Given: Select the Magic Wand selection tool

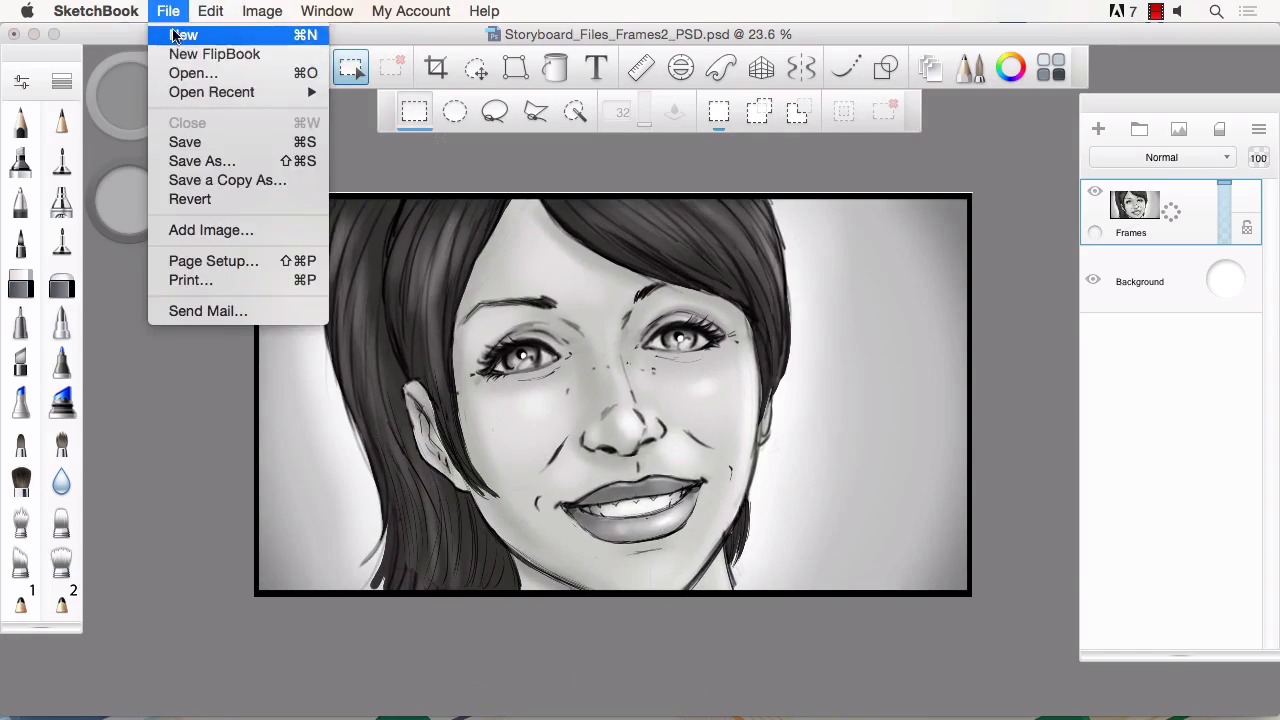Looking at the screenshot, I should [x=575, y=111].
